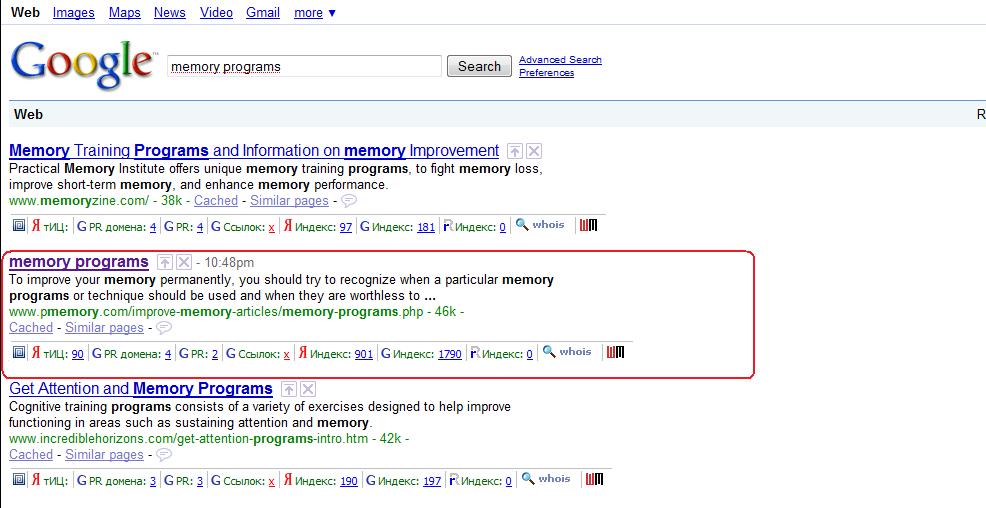
Task: Open Similar pages for incrediblehorizons result
Action: [x=104, y=455]
